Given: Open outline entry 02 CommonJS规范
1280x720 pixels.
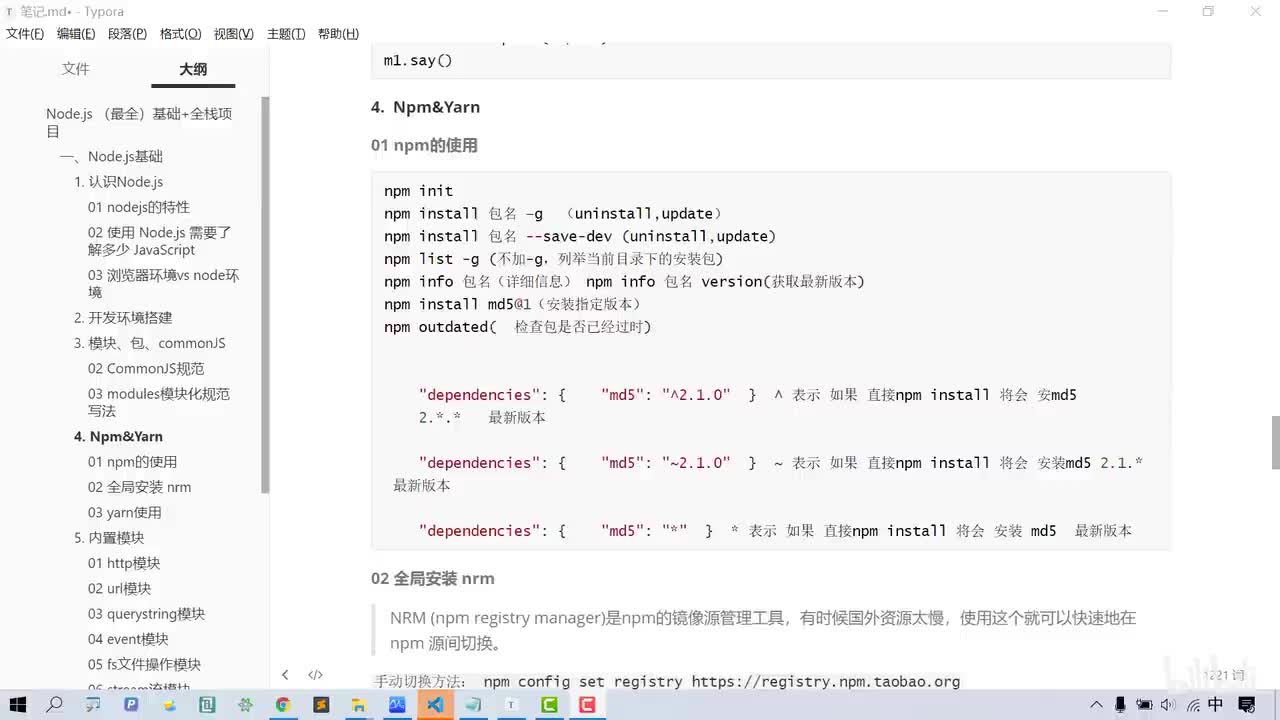Looking at the screenshot, I should (146, 369).
